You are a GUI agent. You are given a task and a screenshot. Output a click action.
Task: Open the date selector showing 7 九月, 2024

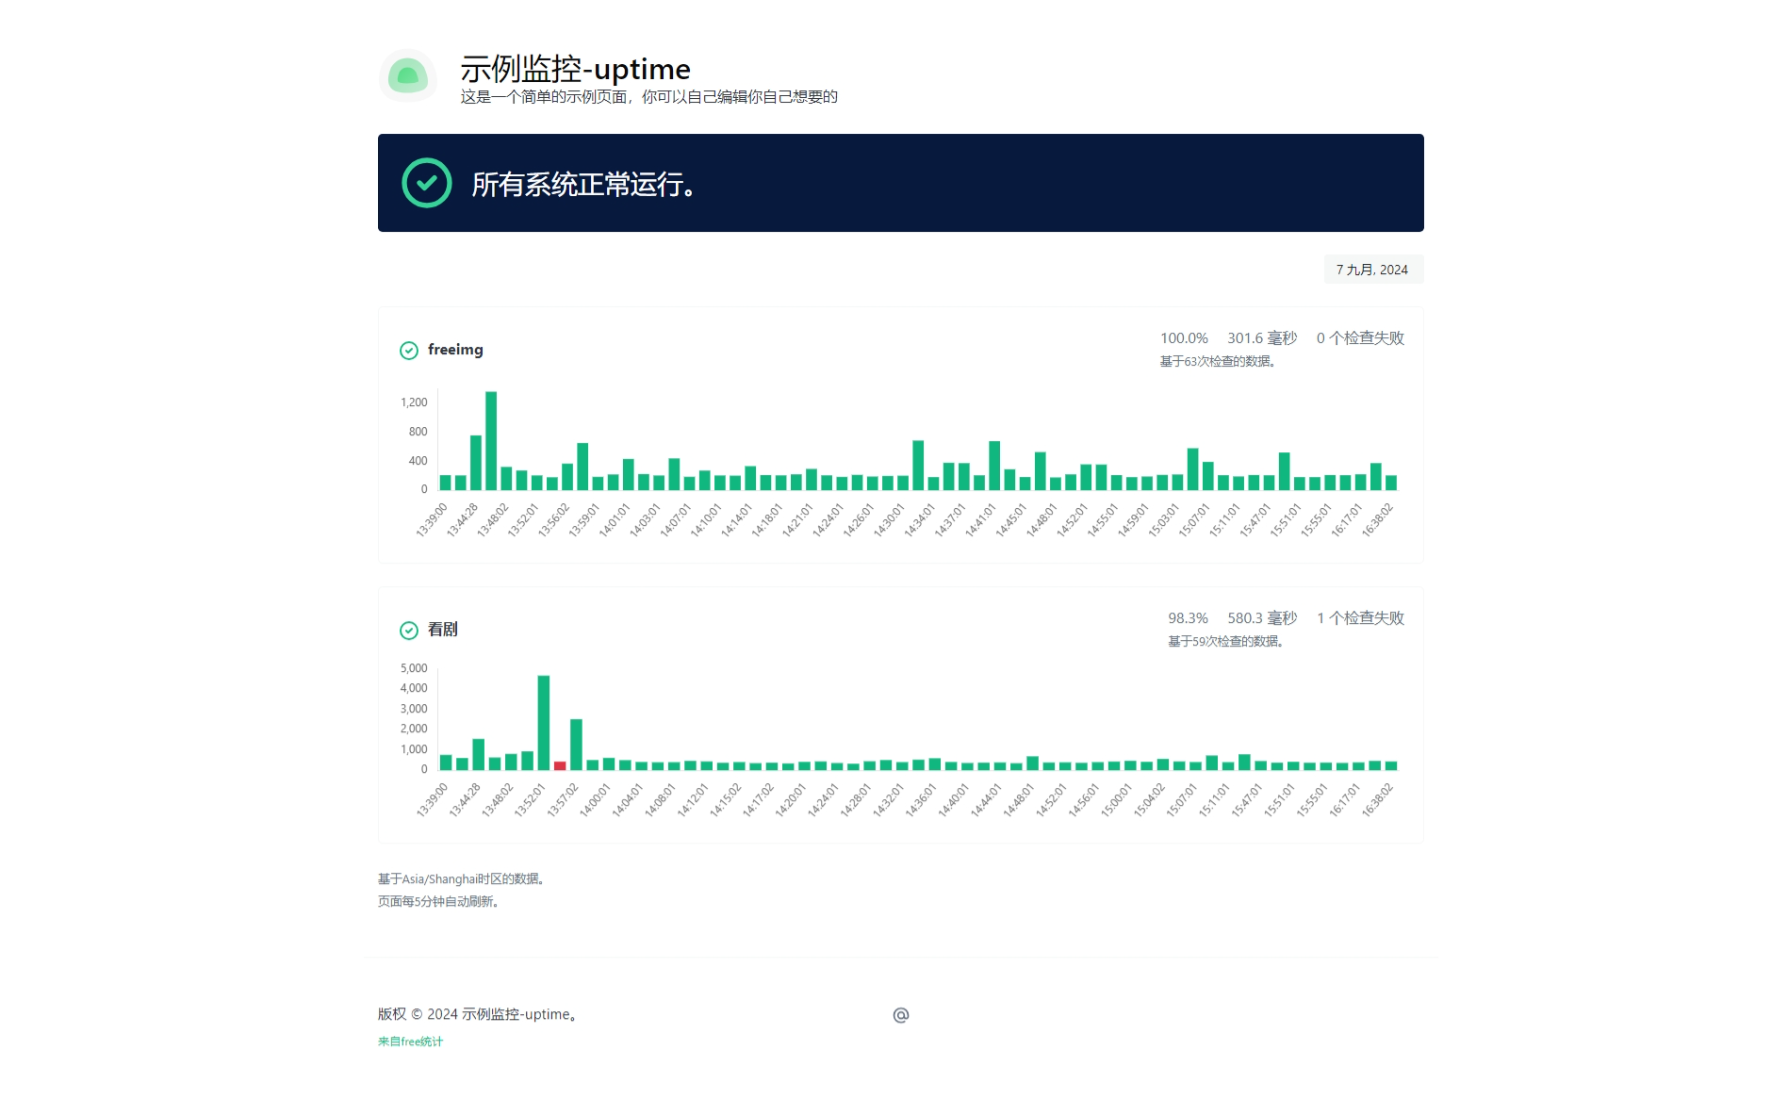point(1374,269)
